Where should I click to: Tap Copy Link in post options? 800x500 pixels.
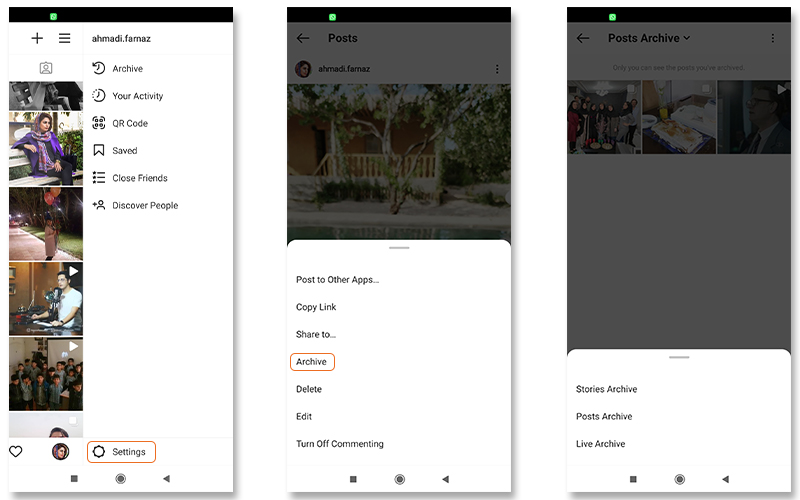(x=316, y=307)
